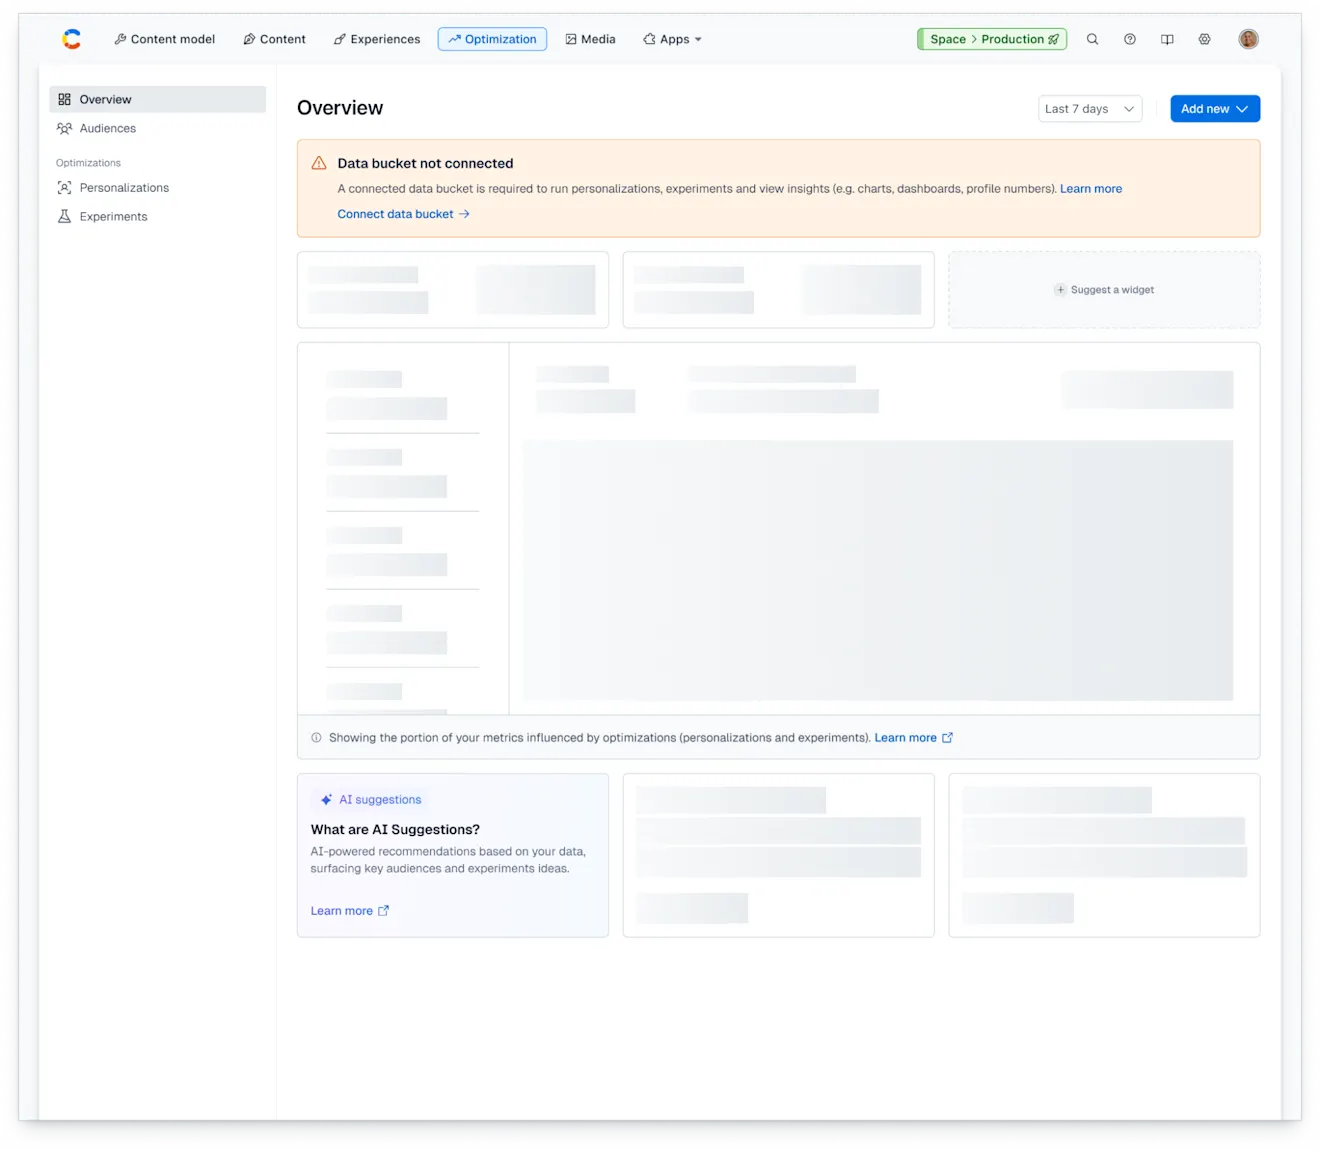Click the help question mark icon
Image resolution: width=1320 pixels, height=1150 pixels.
(1130, 39)
